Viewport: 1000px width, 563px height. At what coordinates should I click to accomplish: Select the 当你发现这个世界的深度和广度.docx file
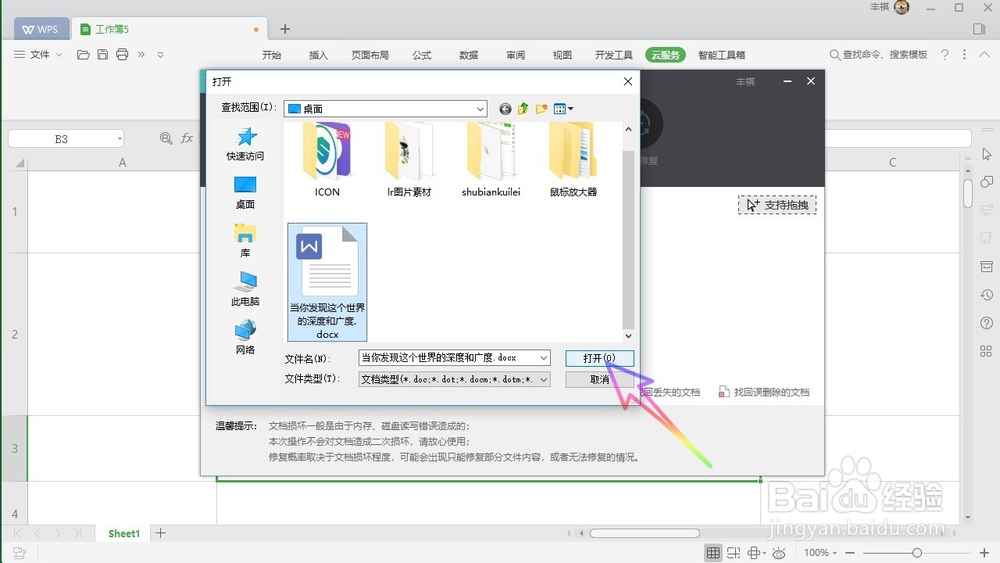point(327,282)
